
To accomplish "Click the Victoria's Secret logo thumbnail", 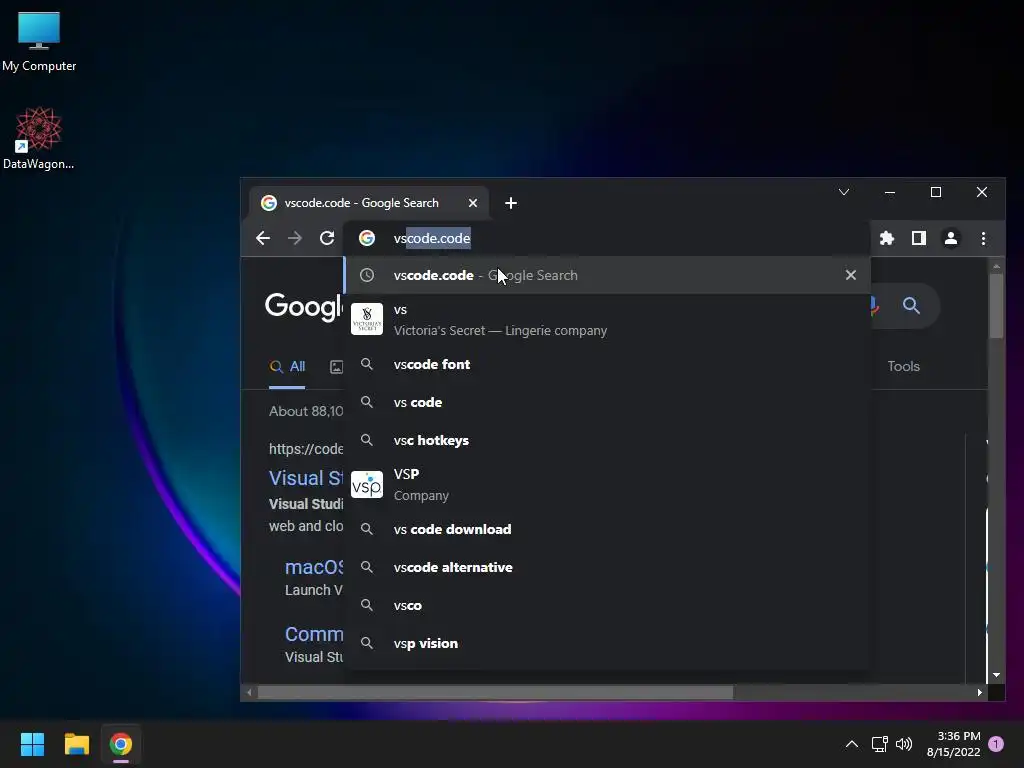I will pos(367,319).
